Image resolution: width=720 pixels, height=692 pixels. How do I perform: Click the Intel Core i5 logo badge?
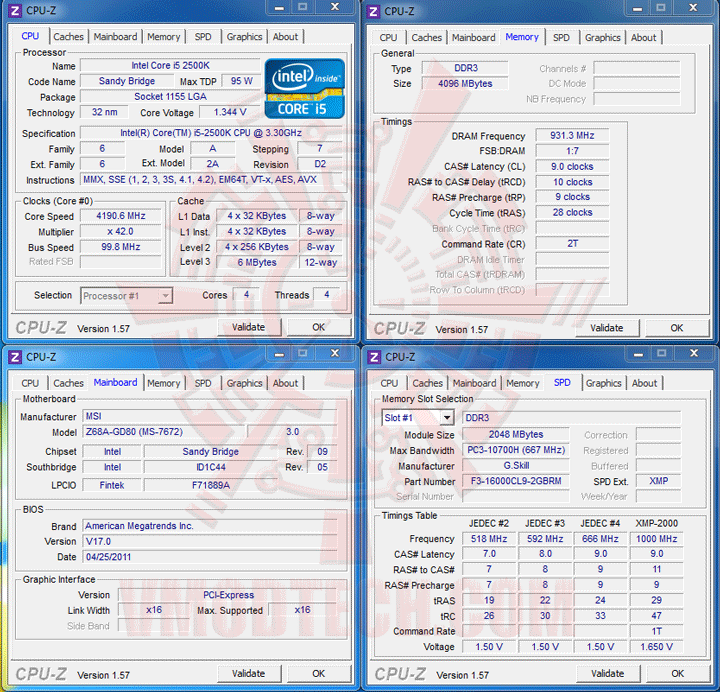pos(304,88)
